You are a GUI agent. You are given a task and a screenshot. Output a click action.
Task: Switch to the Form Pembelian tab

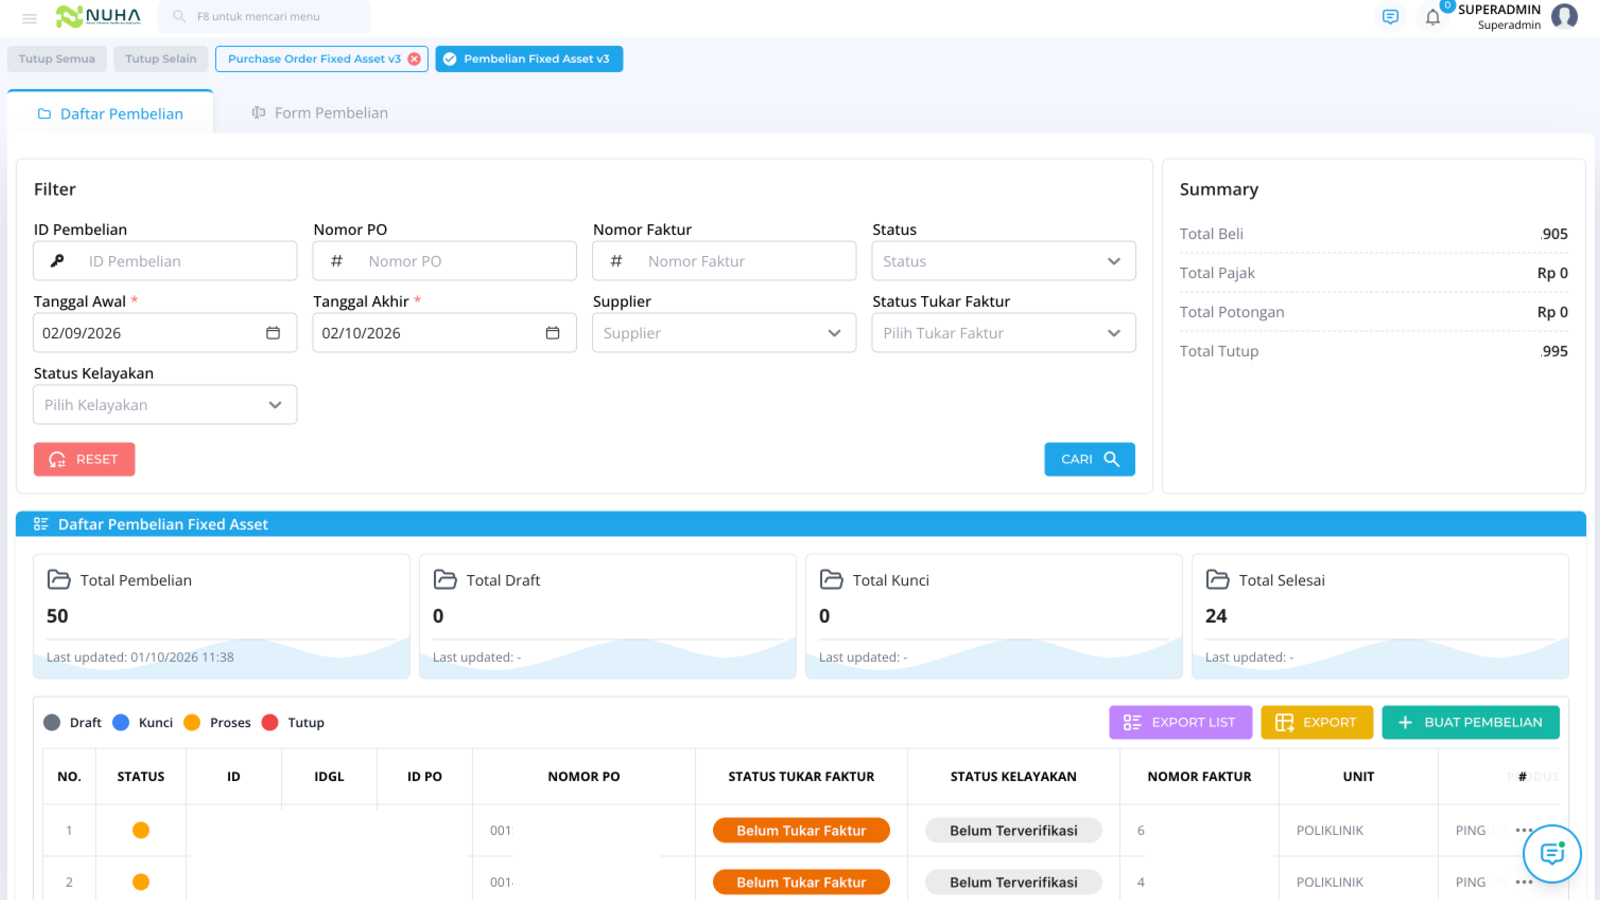(x=320, y=113)
